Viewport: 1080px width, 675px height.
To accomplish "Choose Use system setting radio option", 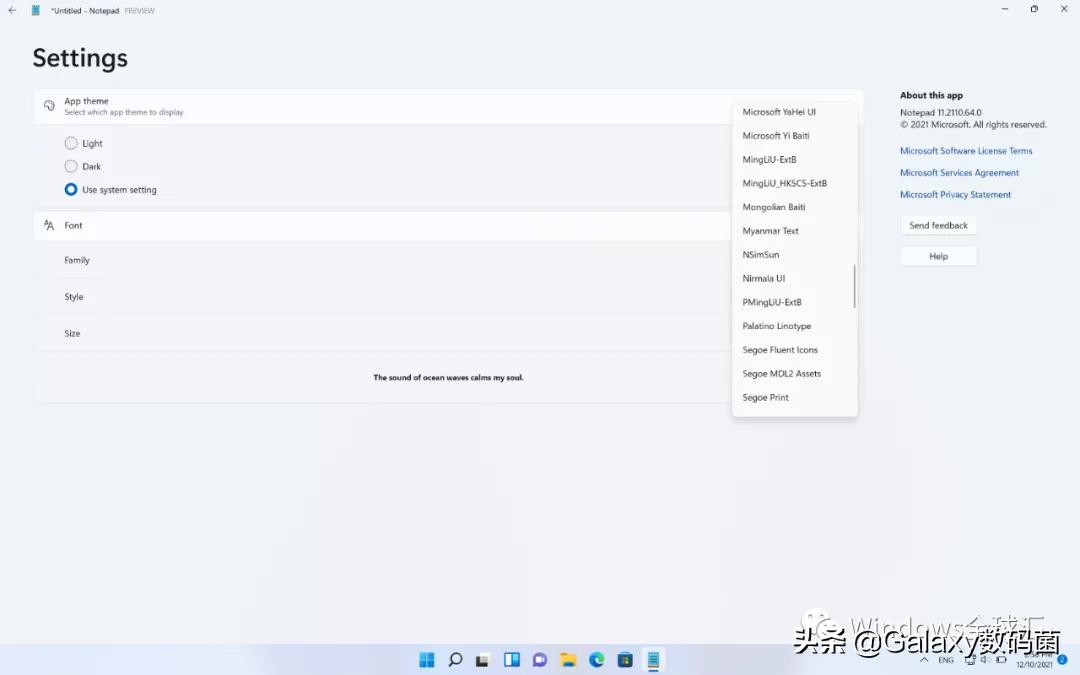I will (x=71, y=189).
